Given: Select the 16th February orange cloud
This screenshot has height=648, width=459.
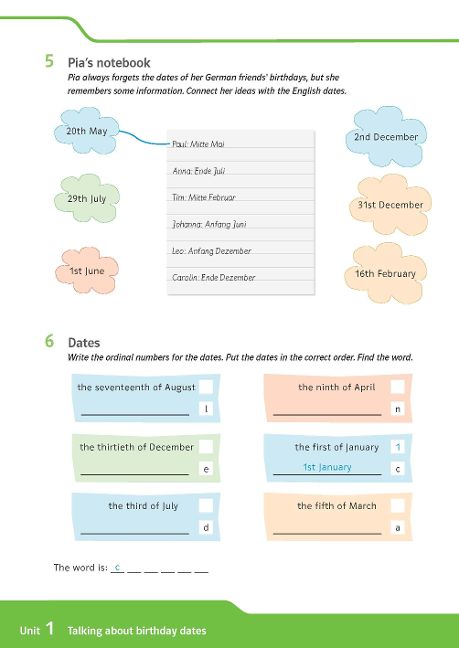Looking at the screenshot, I should [385, 273].
